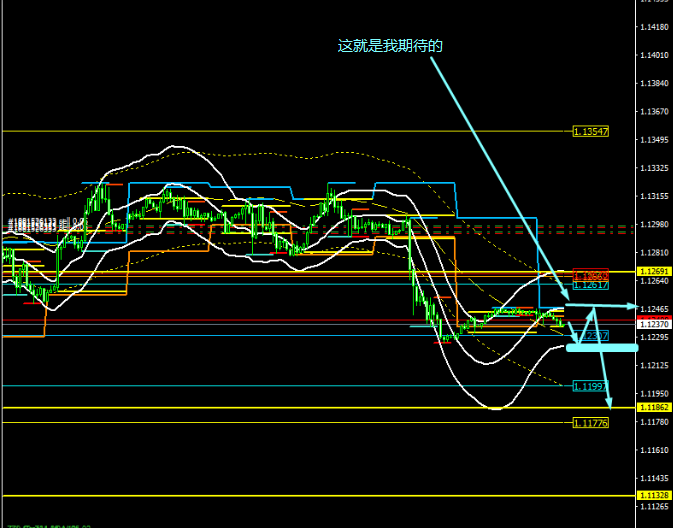Click the 1.11862 yellow axis price tag
Image resolution: width=673 pixels, height=528 pixels.
654,408
